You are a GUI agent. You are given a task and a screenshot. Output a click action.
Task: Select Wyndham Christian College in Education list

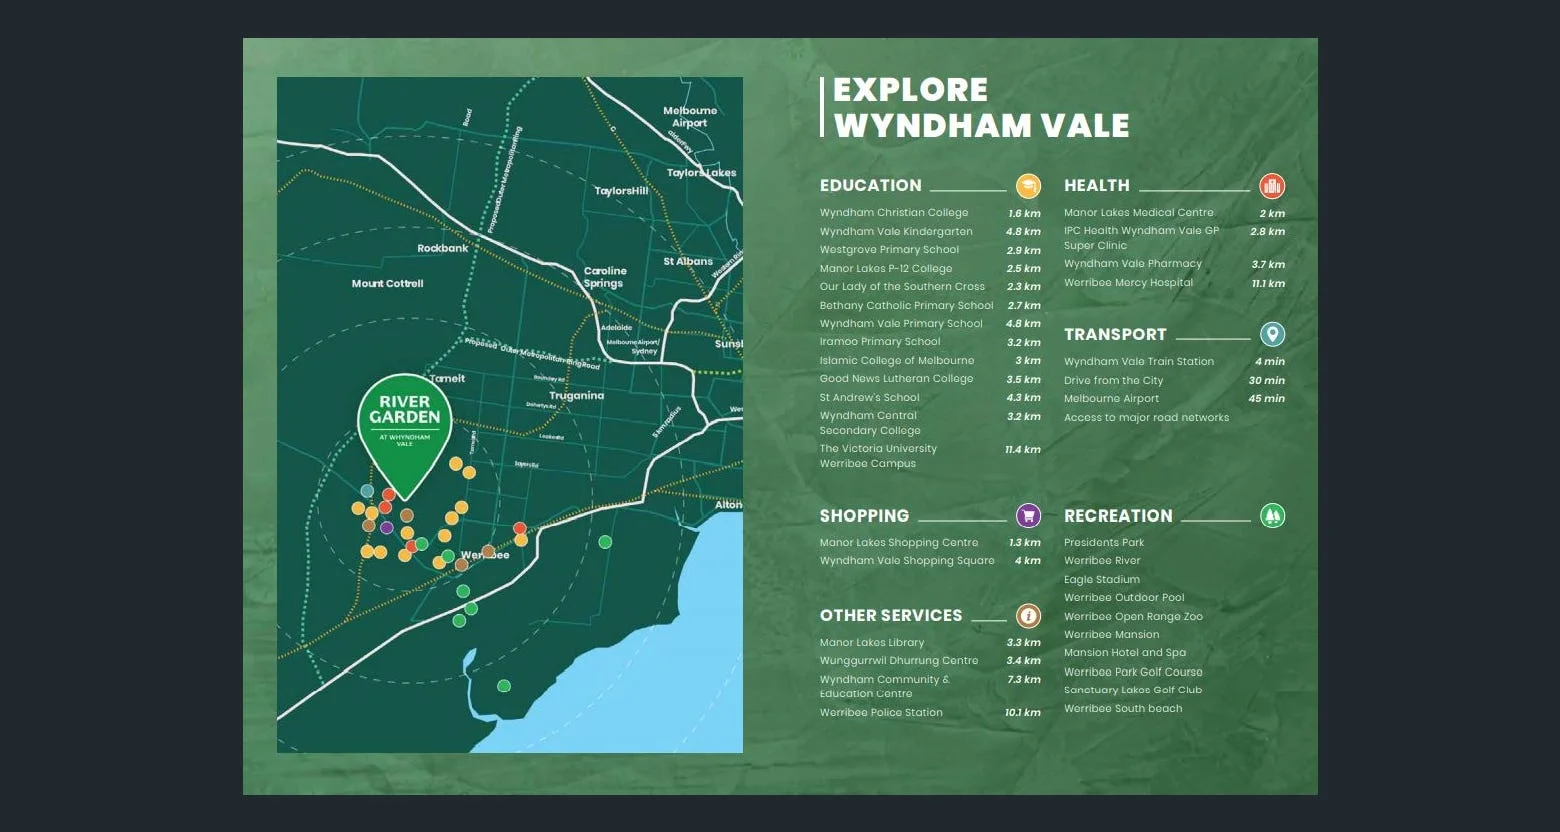pos(894,213)
